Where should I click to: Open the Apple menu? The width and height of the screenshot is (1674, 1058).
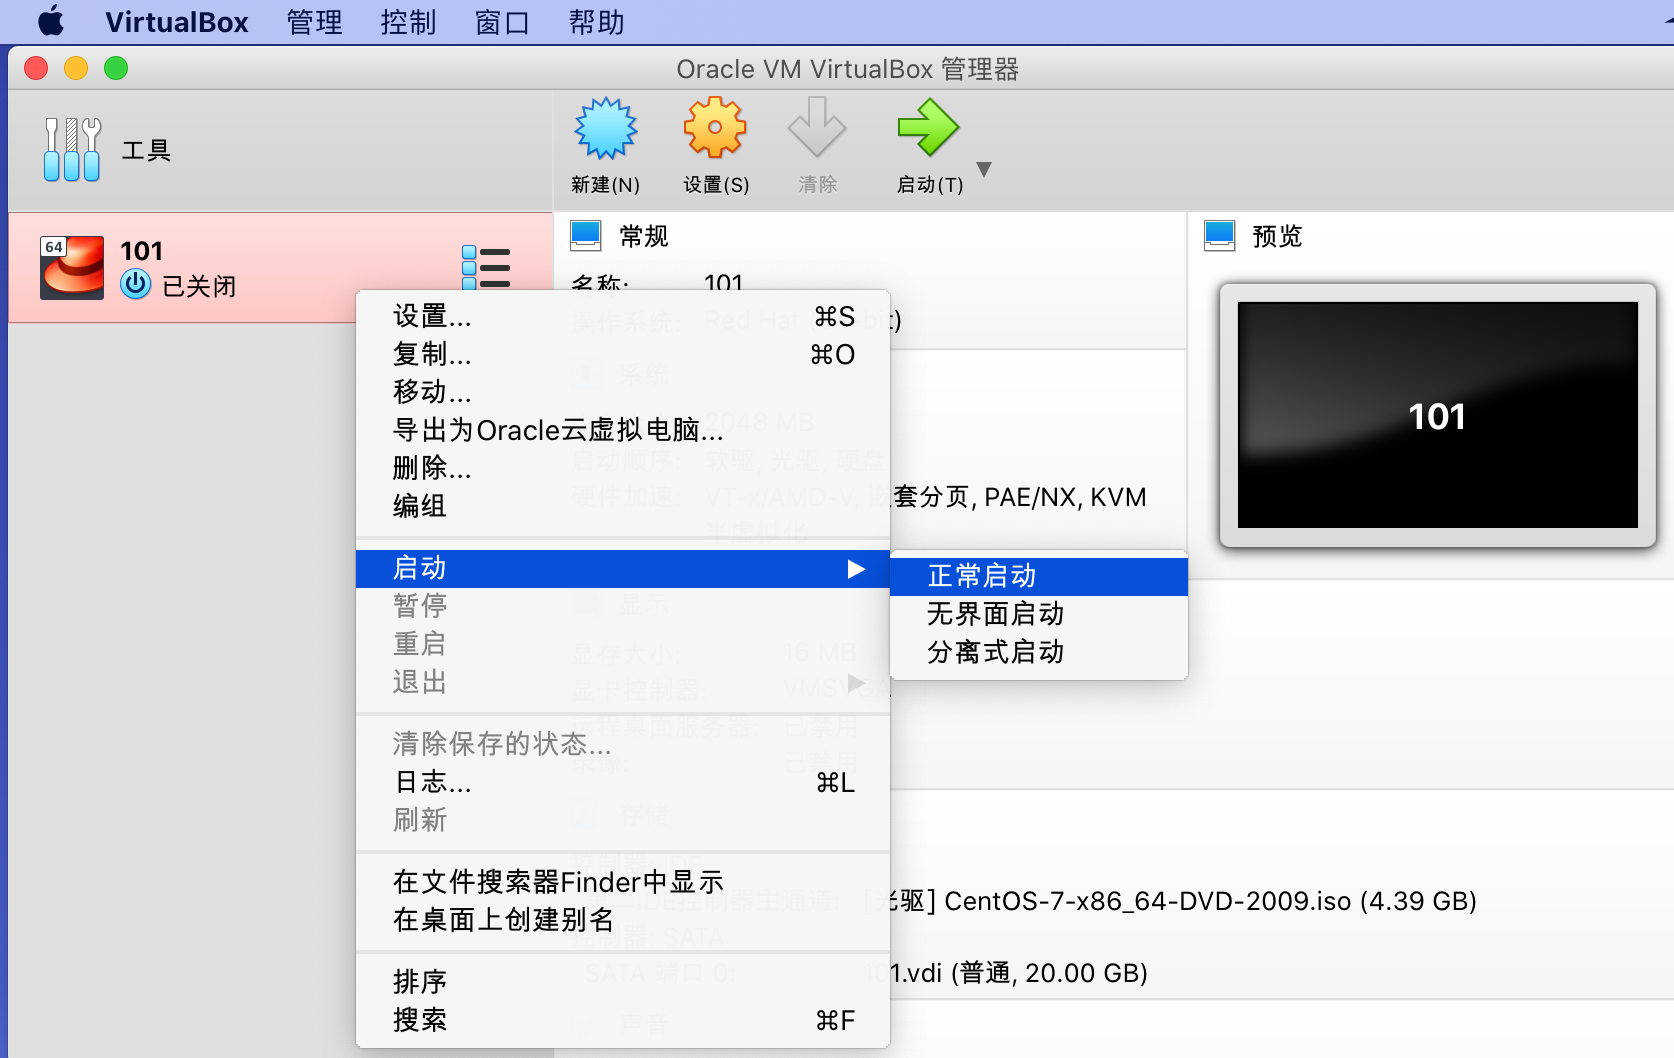click(x=51, y=21)
